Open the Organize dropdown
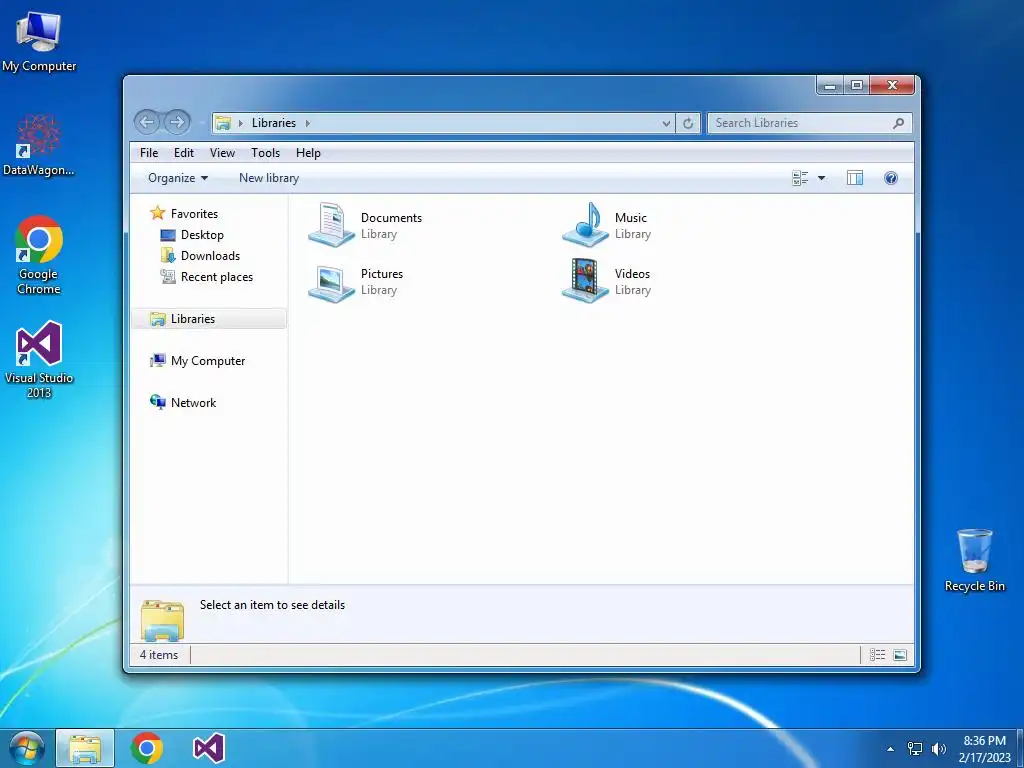Image resolution: width=1024 pixels, height=768 pixels. tap(178, 178)
